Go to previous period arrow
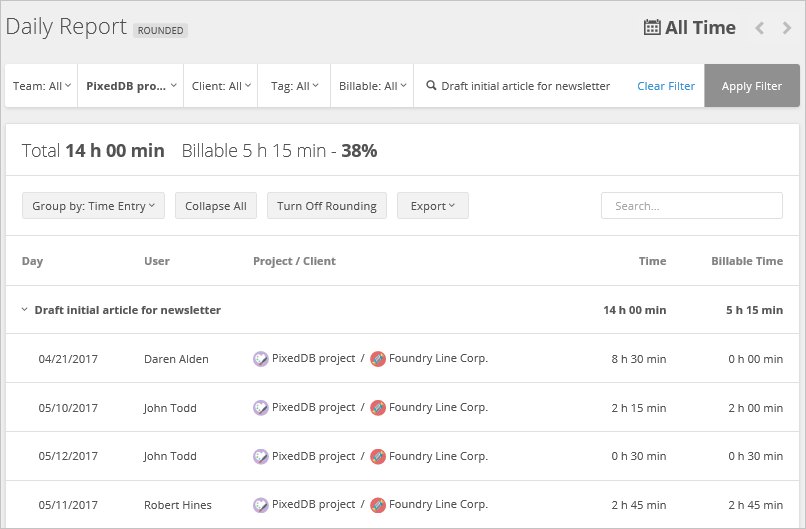This screenshot has width=806, height=529. 759,28
